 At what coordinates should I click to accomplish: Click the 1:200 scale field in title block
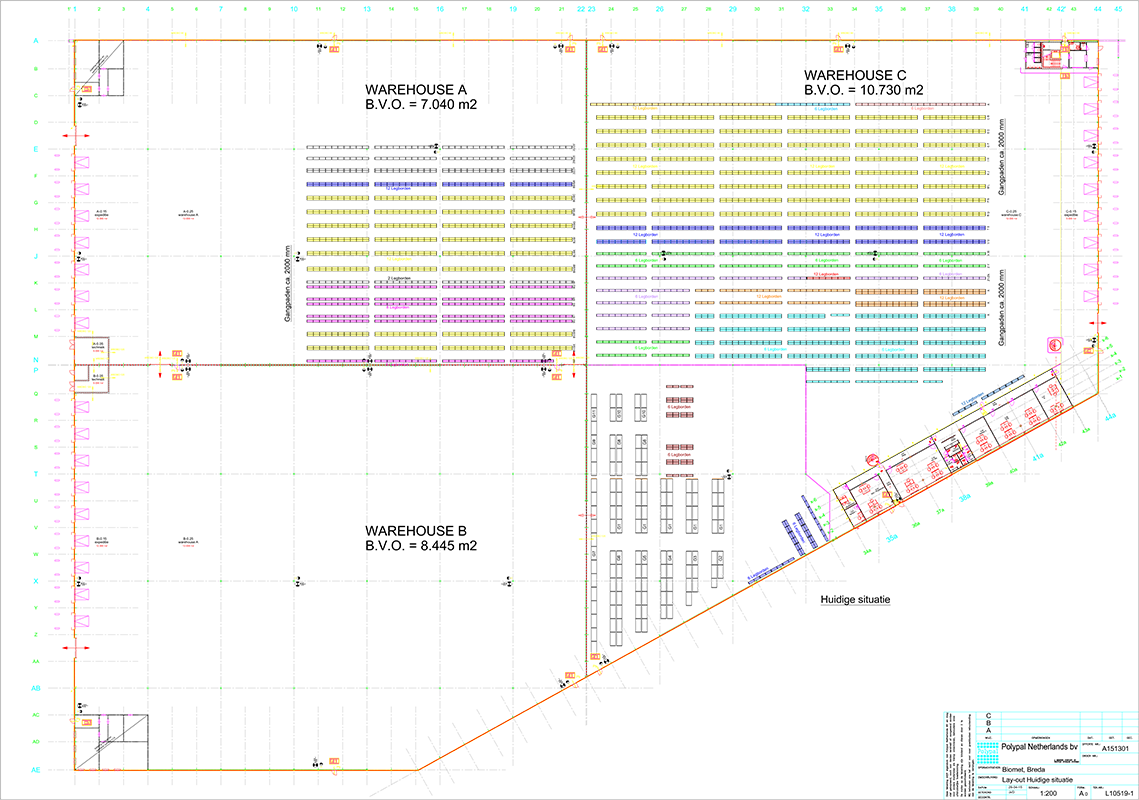pyautogui.click(x=1048, y=792)
